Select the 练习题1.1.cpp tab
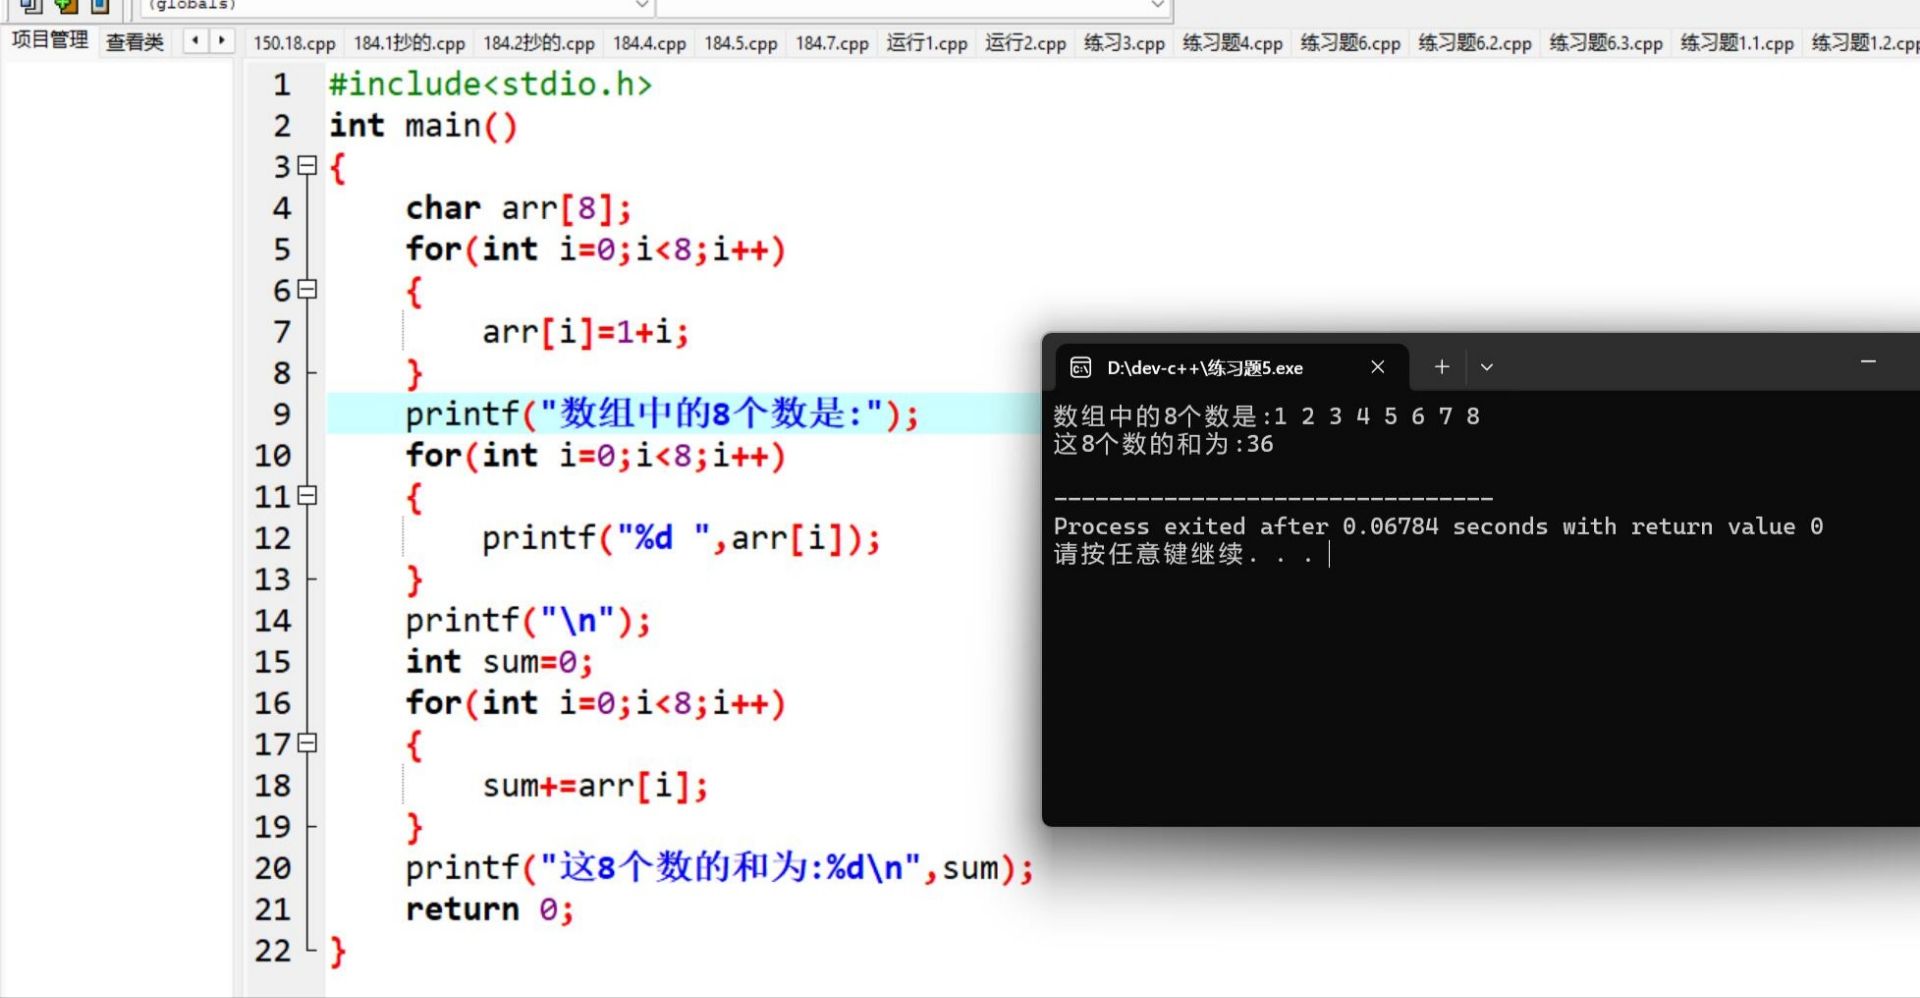 [1737, 43]
